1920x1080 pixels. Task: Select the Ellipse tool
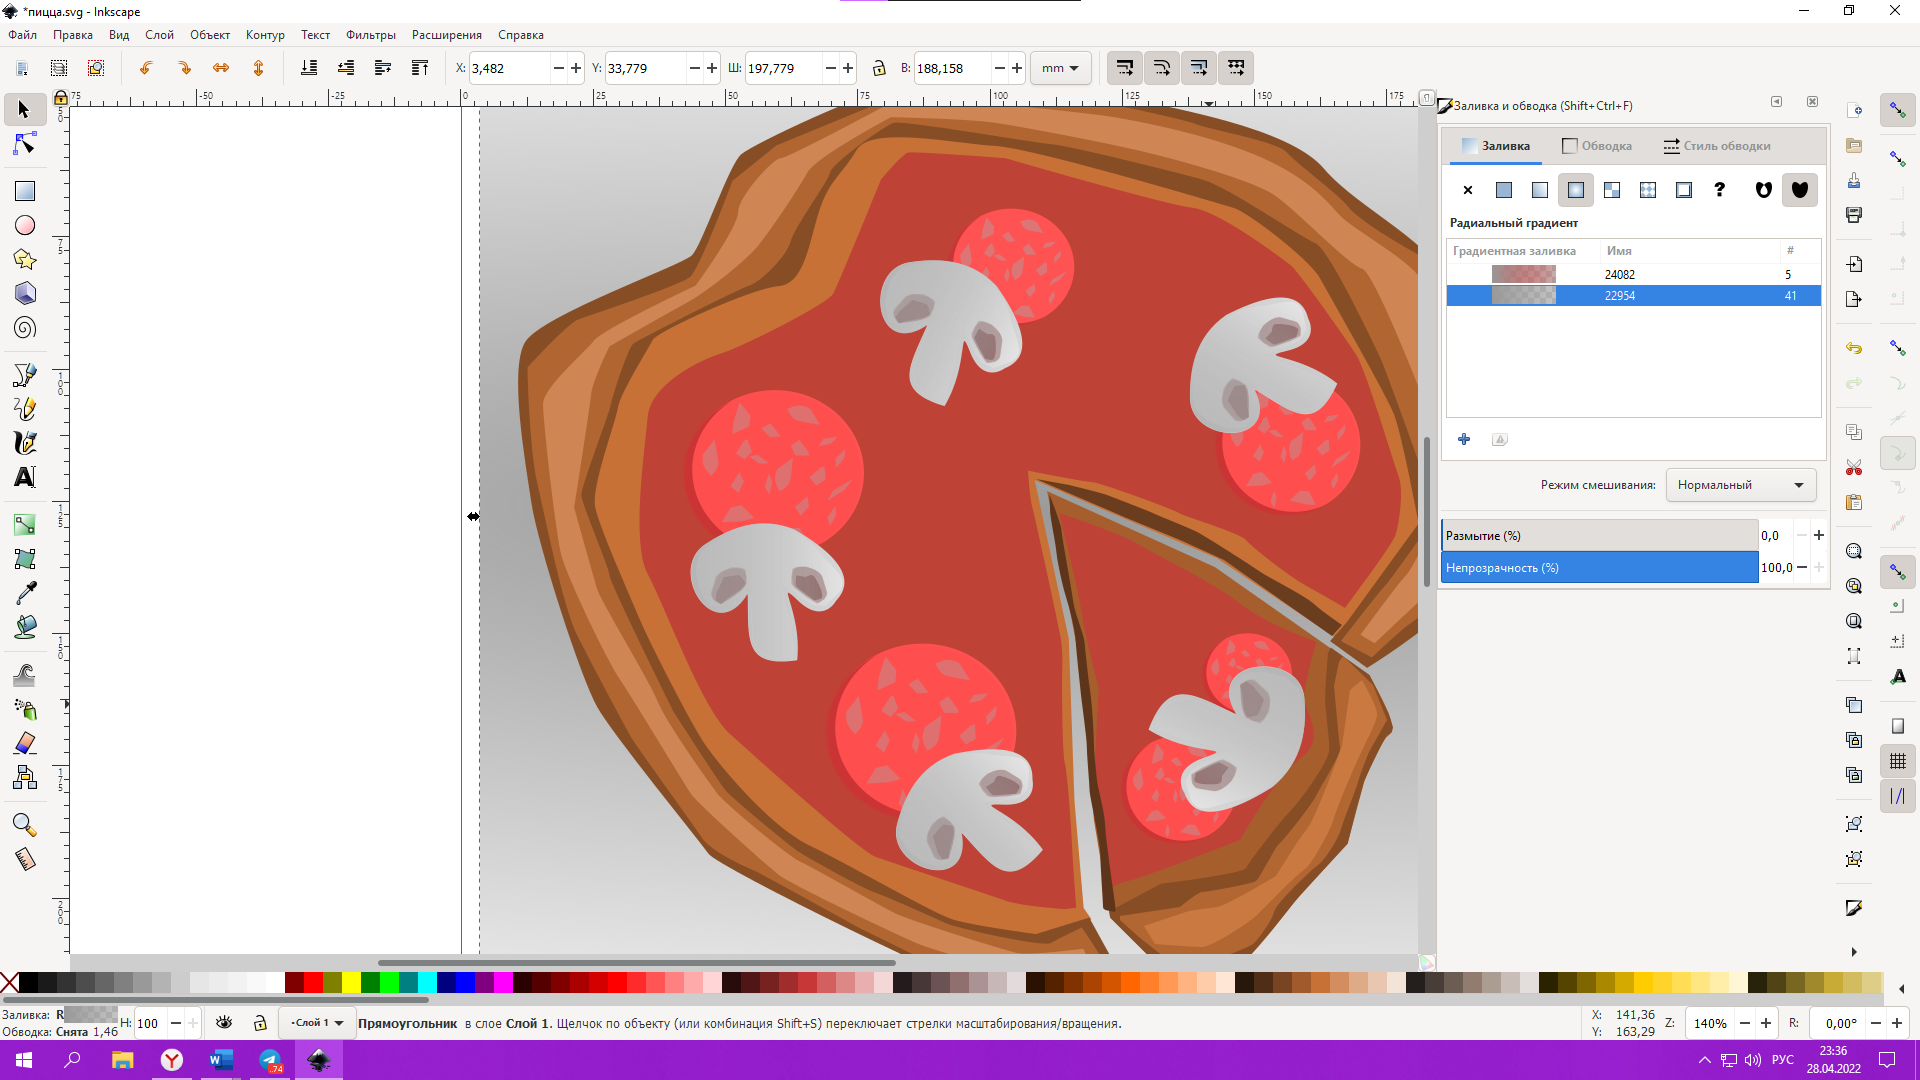pos(25,226)
